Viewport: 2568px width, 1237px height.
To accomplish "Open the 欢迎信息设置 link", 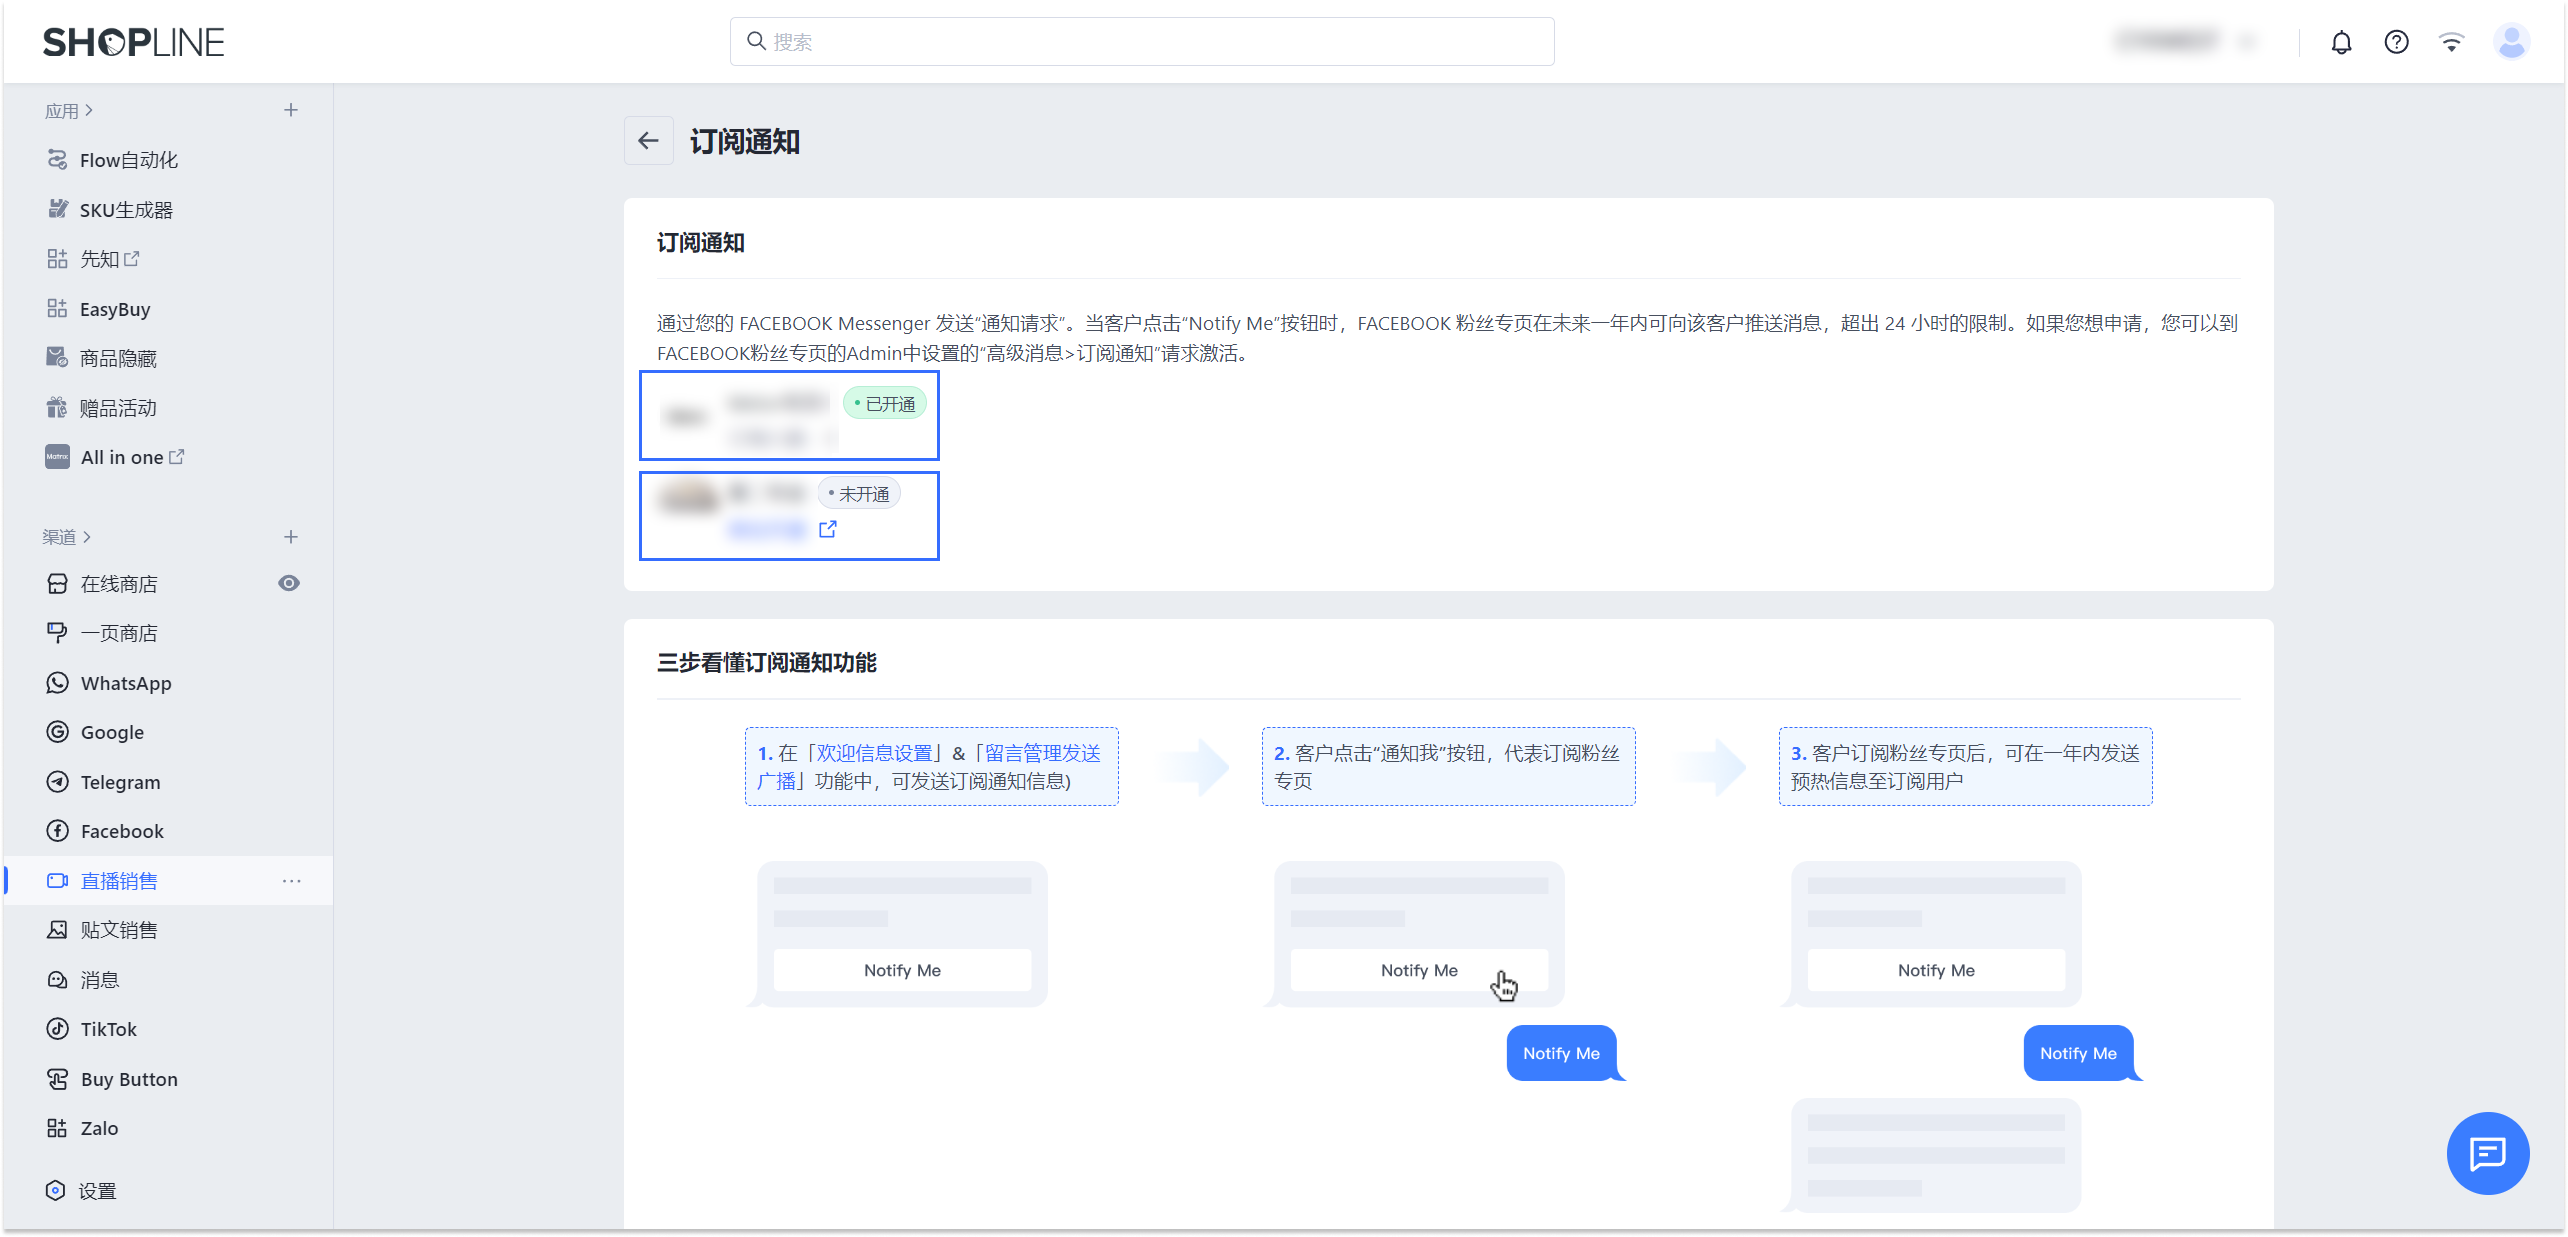I will (875, 752).
